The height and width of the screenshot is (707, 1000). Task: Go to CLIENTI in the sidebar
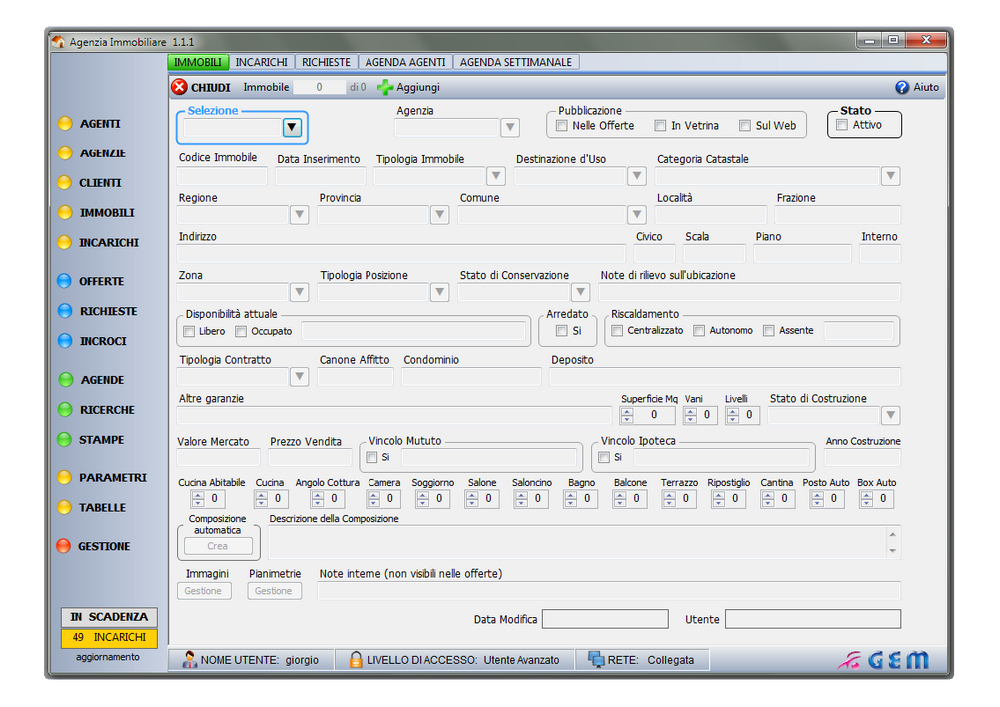[x=100, y=183]
